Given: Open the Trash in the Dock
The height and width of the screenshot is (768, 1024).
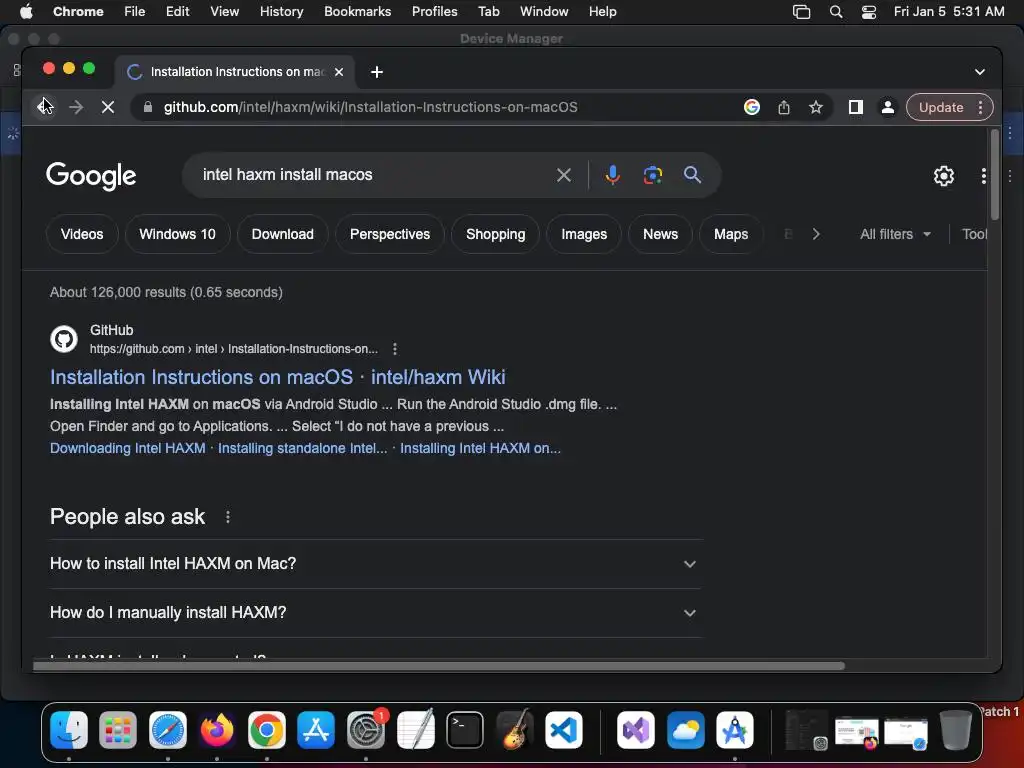Looking at the screenshot, I should click(x=955, y=730).
